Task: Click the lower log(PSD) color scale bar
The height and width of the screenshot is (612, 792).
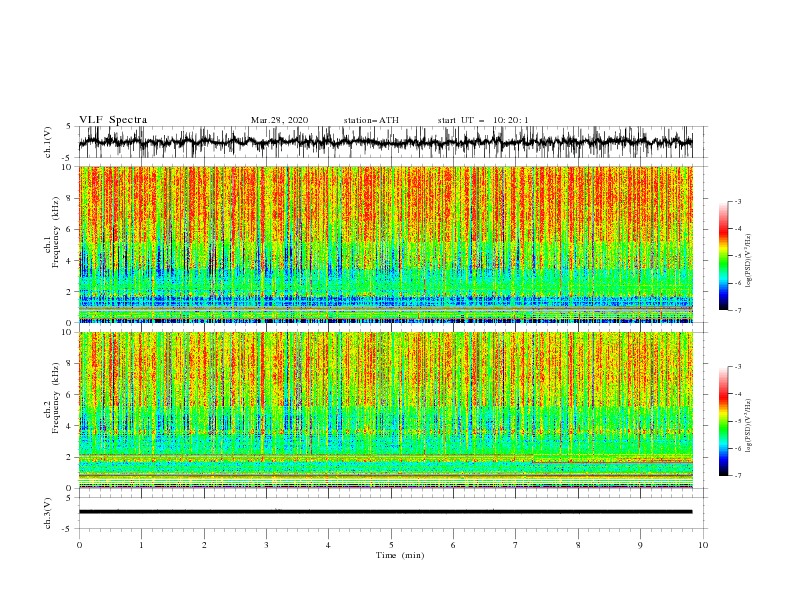Action: (x=724, y=421)
